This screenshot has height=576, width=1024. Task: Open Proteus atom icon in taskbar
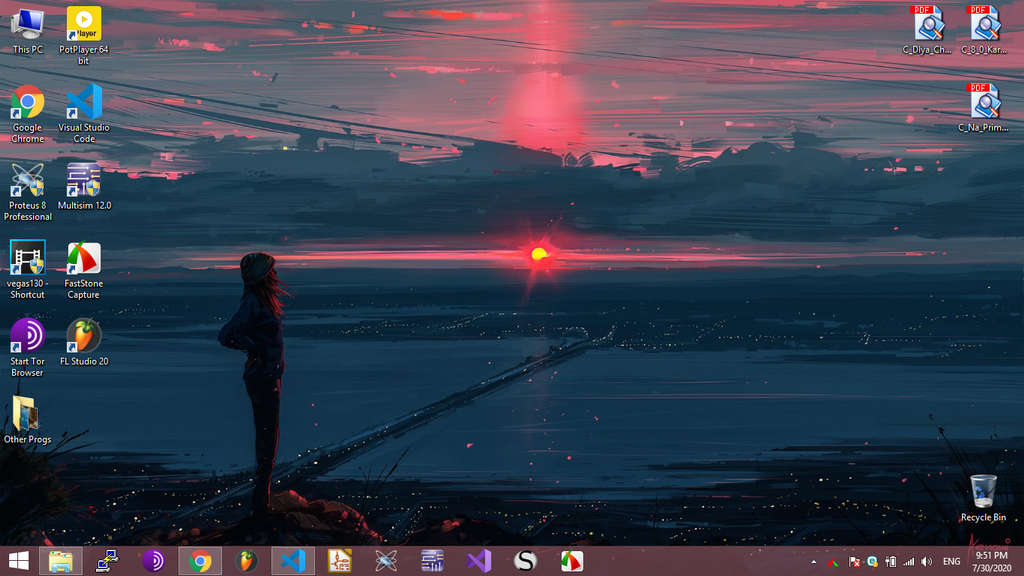pos(386,561)
